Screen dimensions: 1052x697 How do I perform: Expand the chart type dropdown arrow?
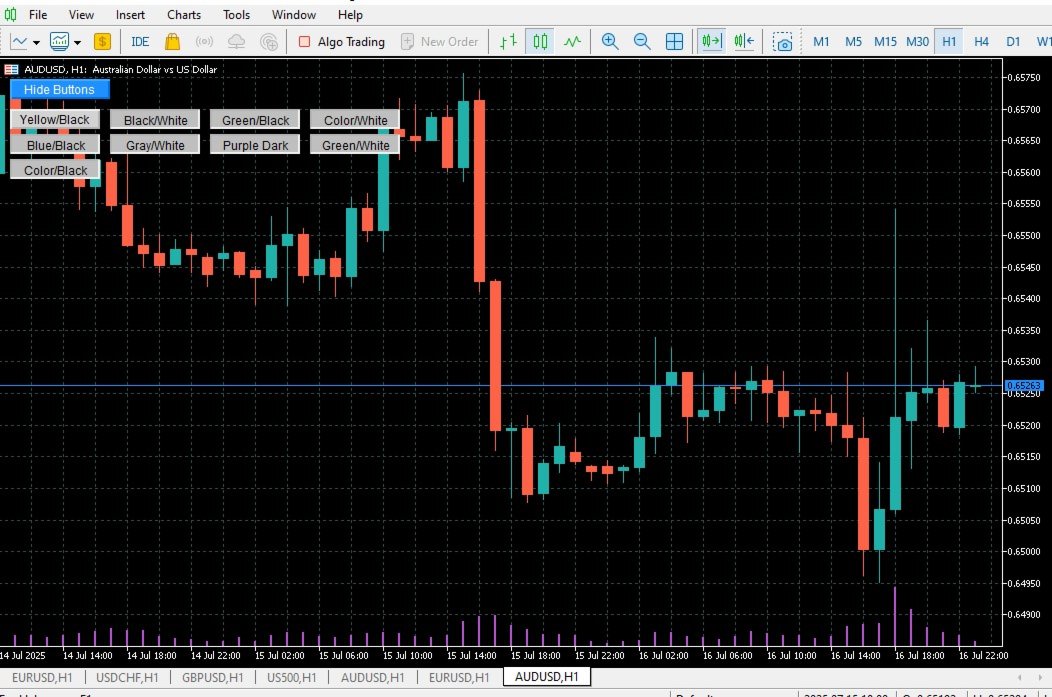(x=36, y=42)
